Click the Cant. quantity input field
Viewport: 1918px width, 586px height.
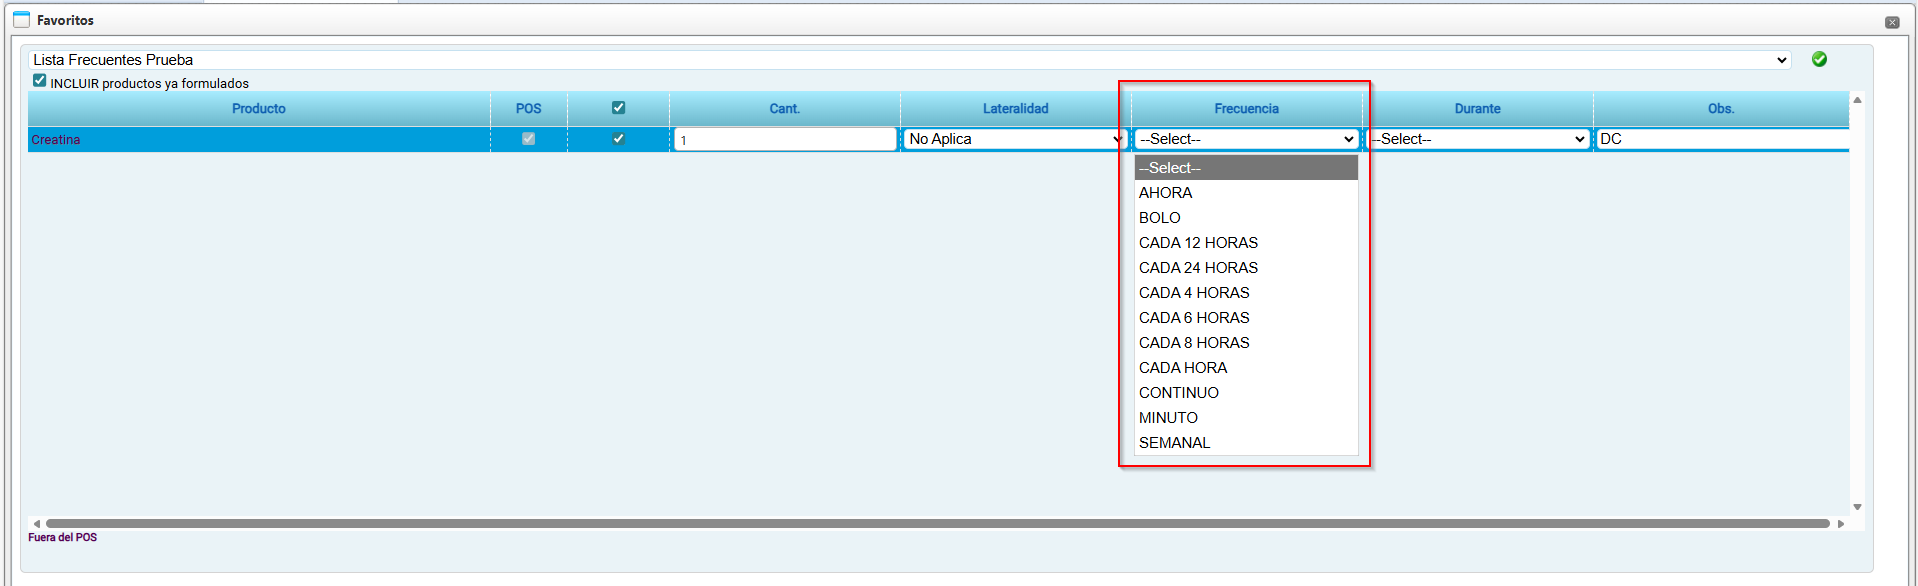[x=785, y=140]
